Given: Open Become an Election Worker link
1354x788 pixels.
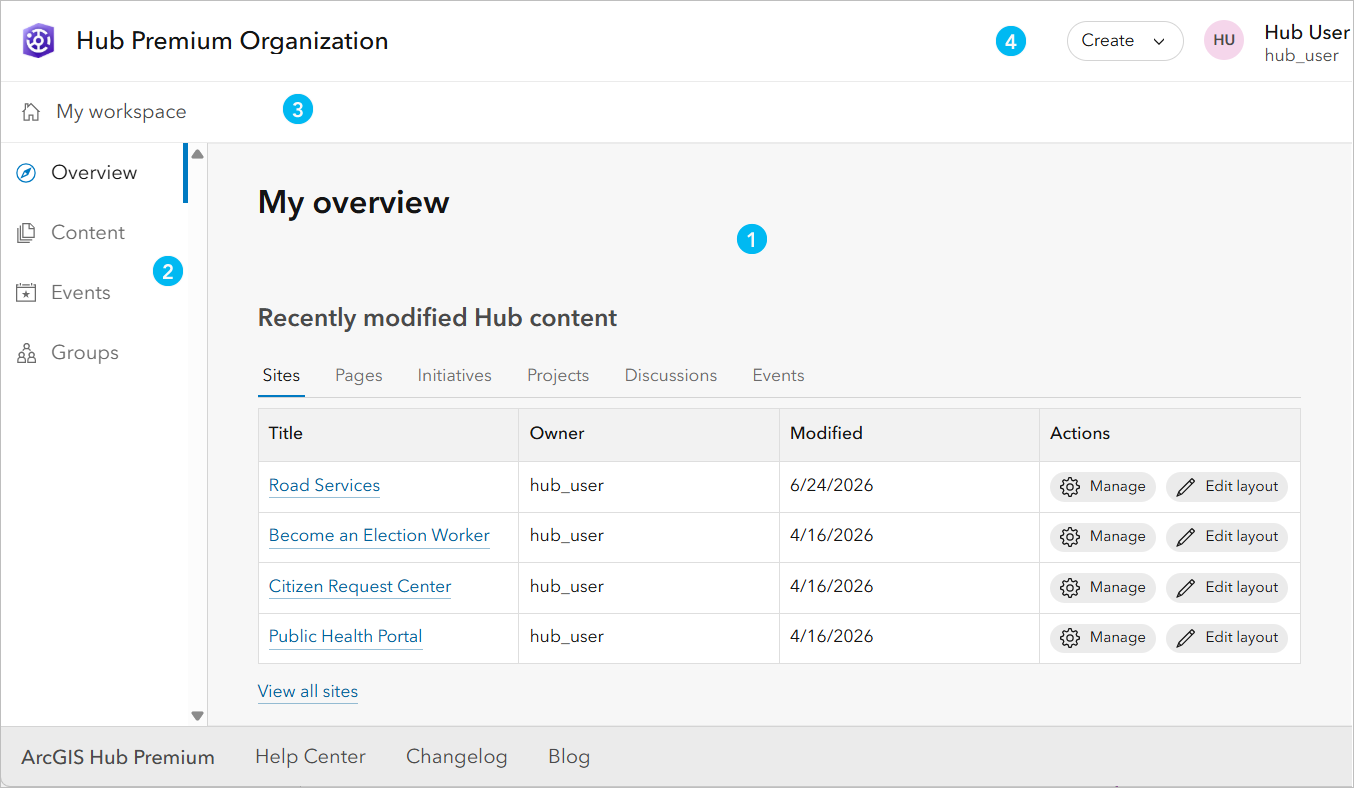Looking at the screenshot, I should tap(379, 536).
